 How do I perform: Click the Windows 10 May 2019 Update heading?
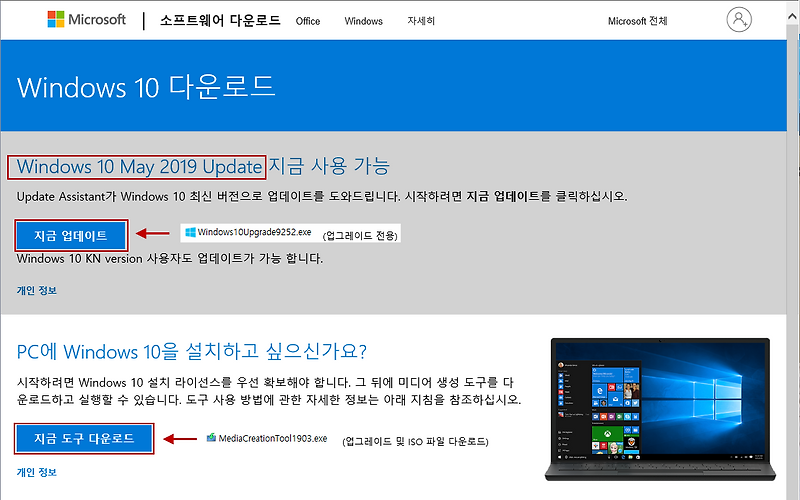(139, 167)
